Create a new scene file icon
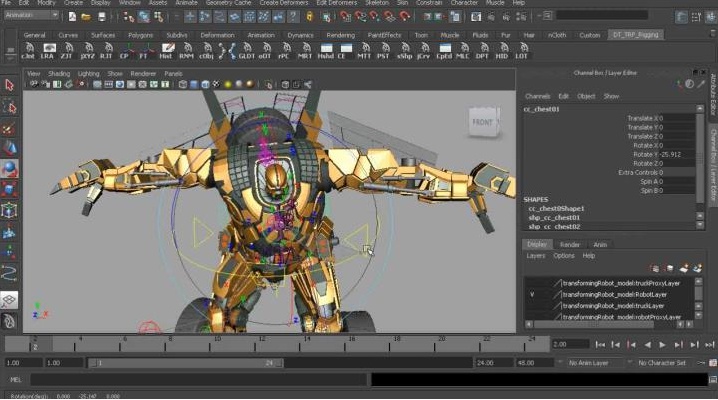Image resolution: width=718 pixels, height=400 pixels. tap(72, 17)
